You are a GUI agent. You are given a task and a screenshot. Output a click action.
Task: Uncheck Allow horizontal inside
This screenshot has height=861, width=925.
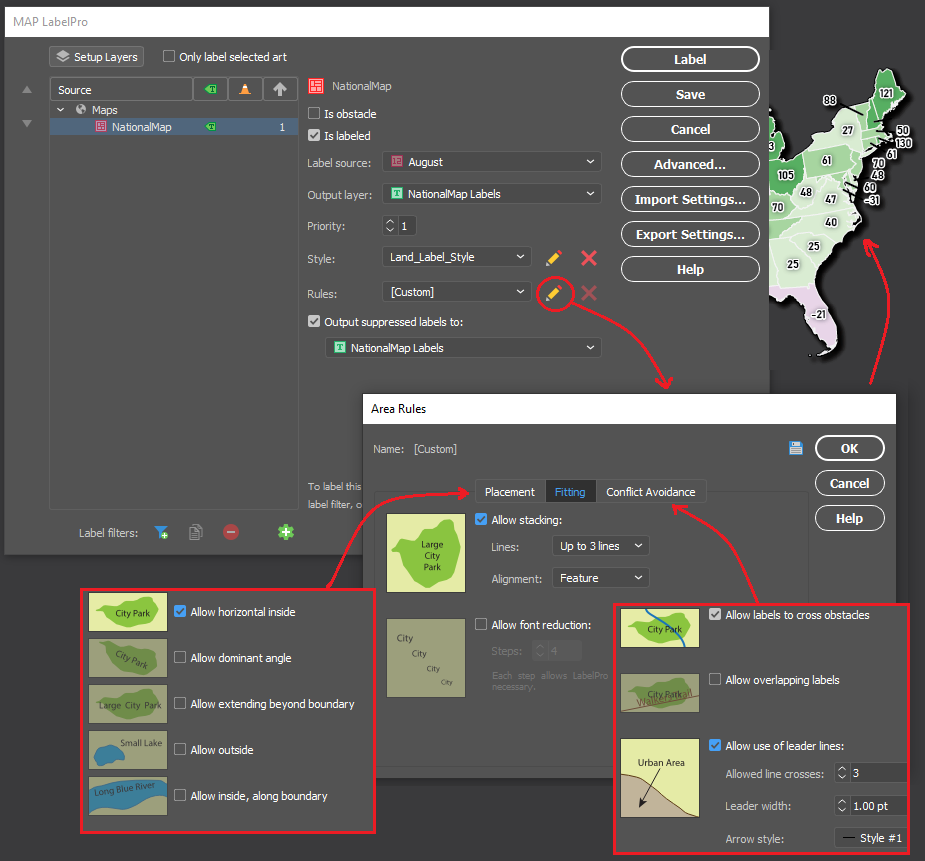[180, 612]
